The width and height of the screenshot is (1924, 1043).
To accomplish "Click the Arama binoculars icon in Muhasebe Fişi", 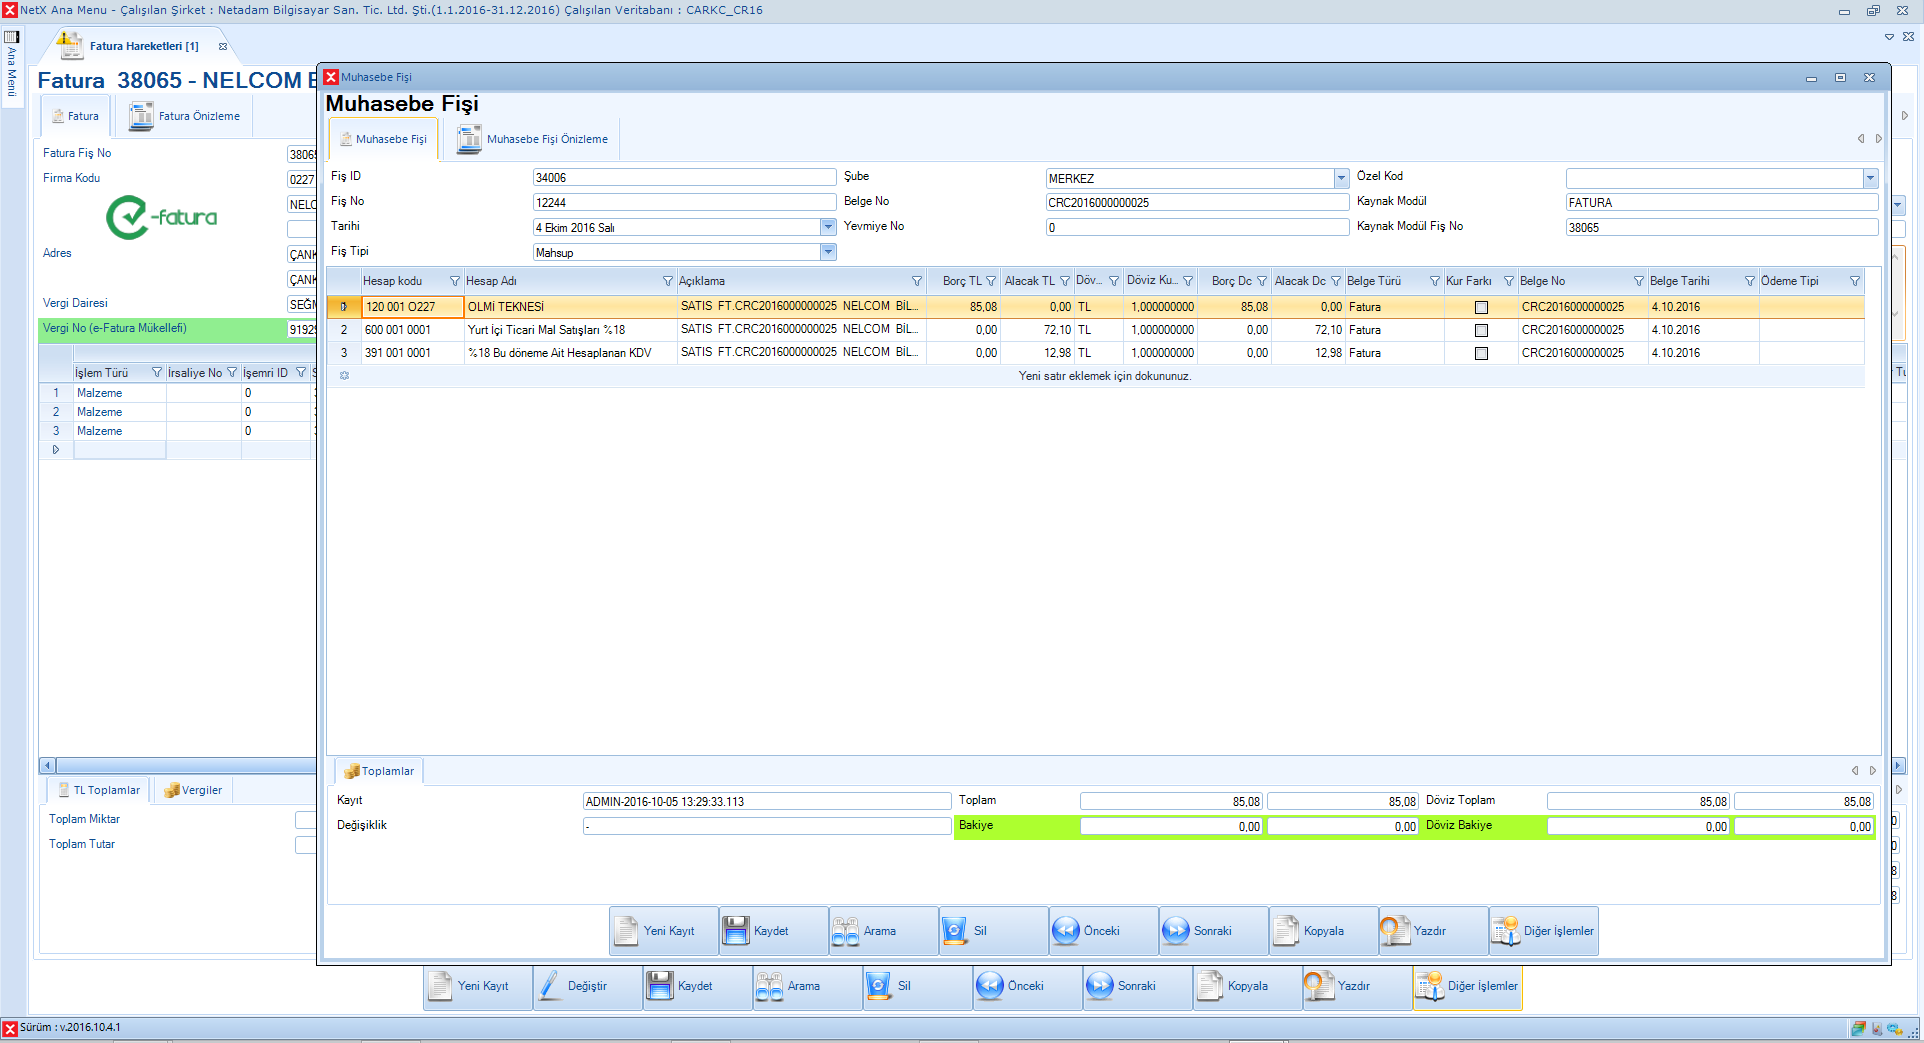I will [x=846, y=931].
